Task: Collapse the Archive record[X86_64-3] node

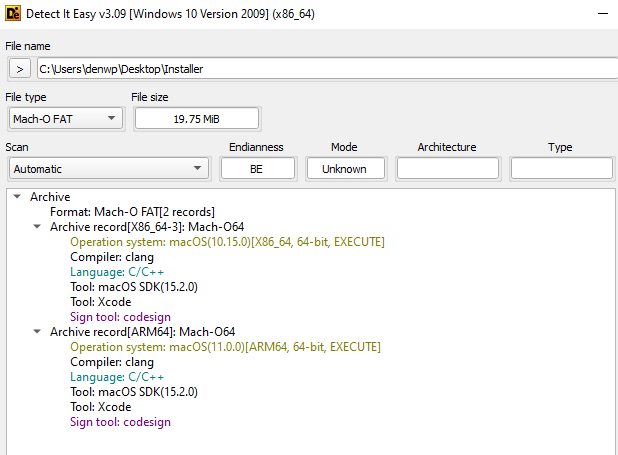Action: tap(37, 227)
